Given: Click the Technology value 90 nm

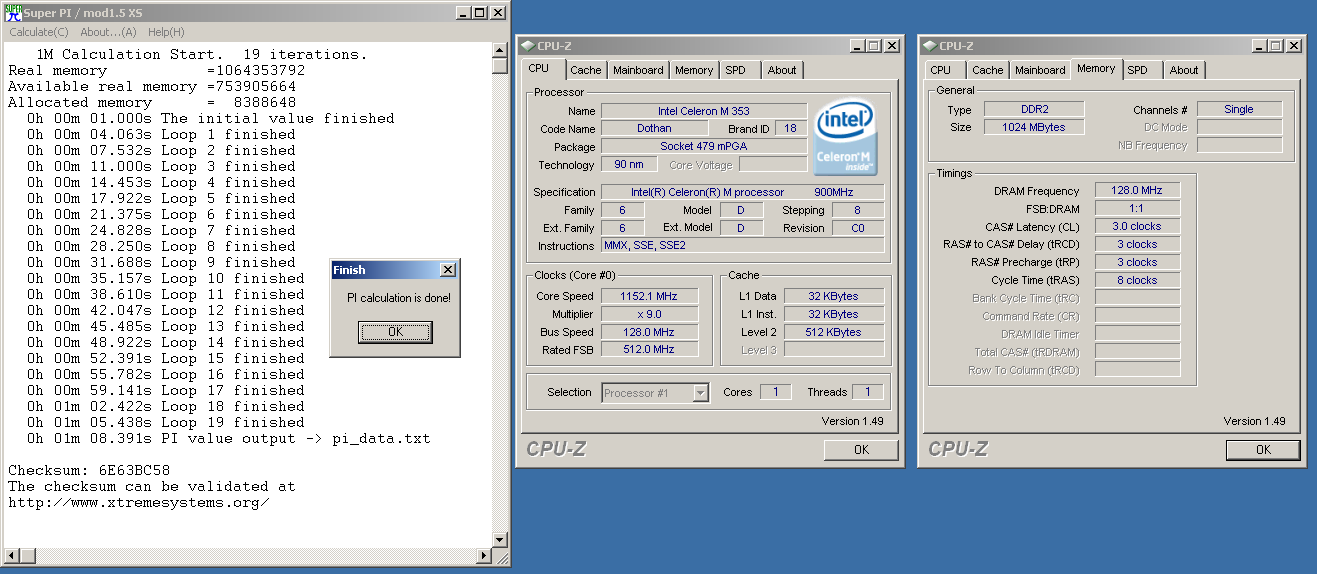Looking at the screenshot, I should click(628, 165).
